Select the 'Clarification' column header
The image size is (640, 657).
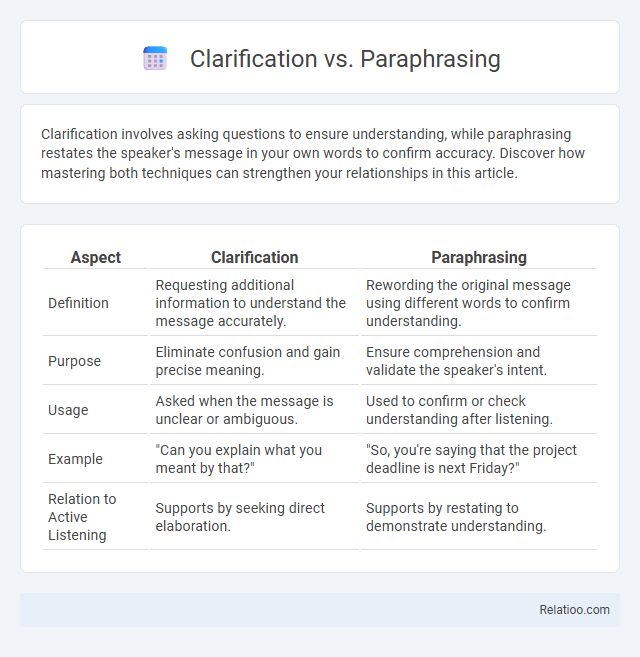pyautogui.click(x=254, y=257)
